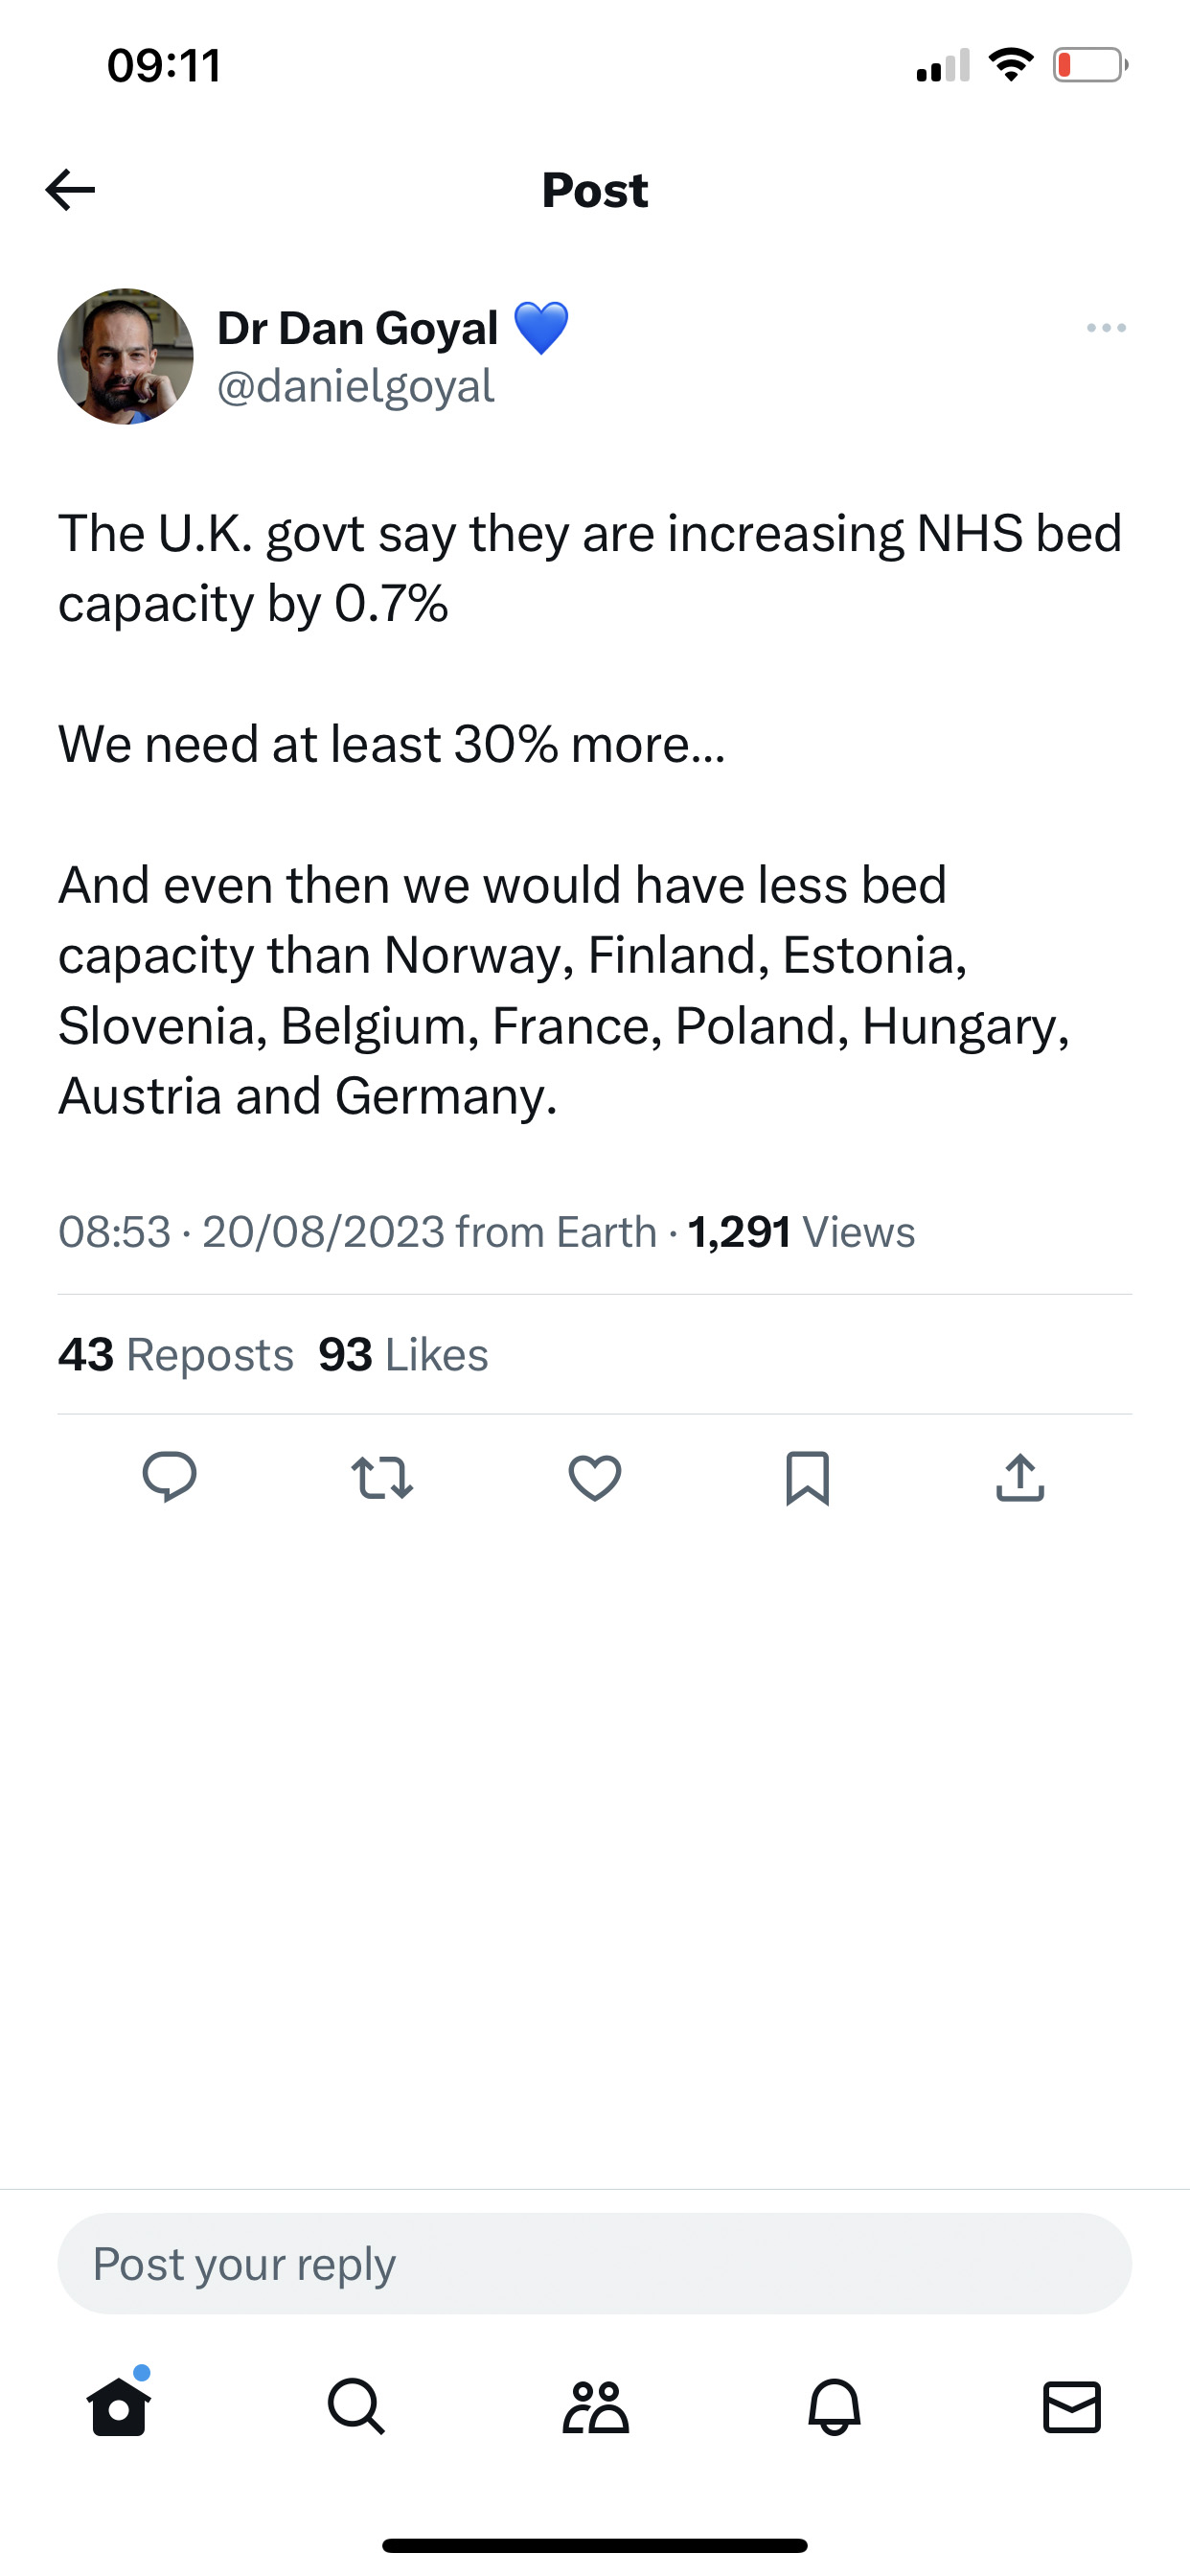View Dr Dan Goyal's profile picture

[x=126, y=357]
